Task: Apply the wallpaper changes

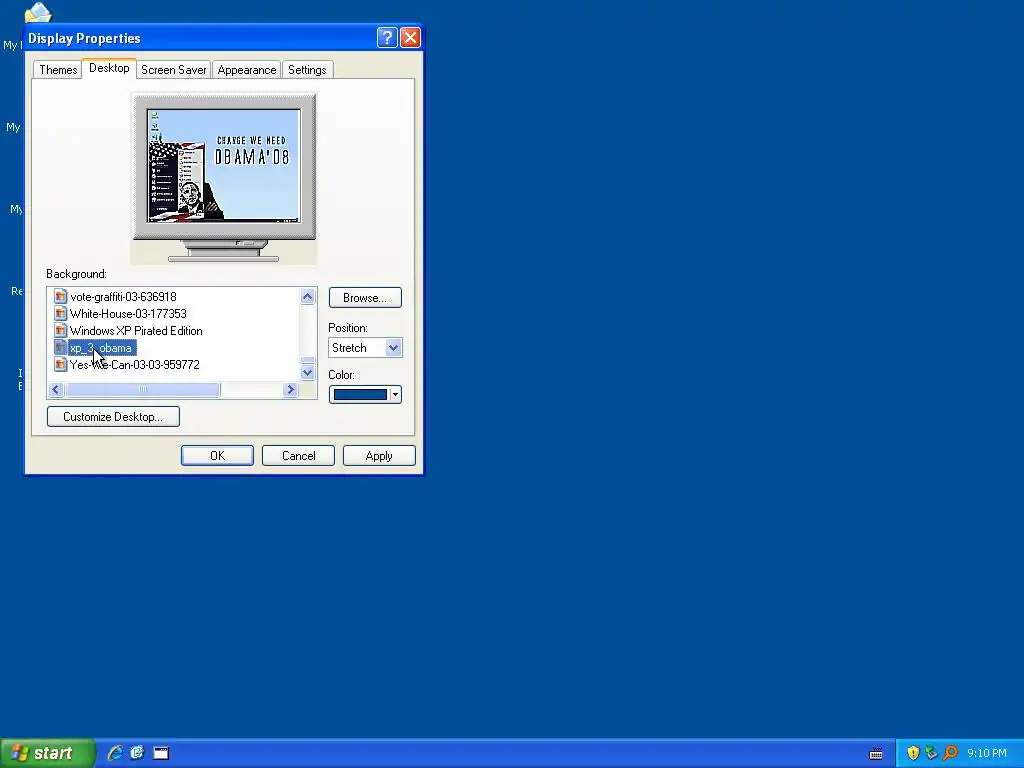Action: click(x=379, y=456)
